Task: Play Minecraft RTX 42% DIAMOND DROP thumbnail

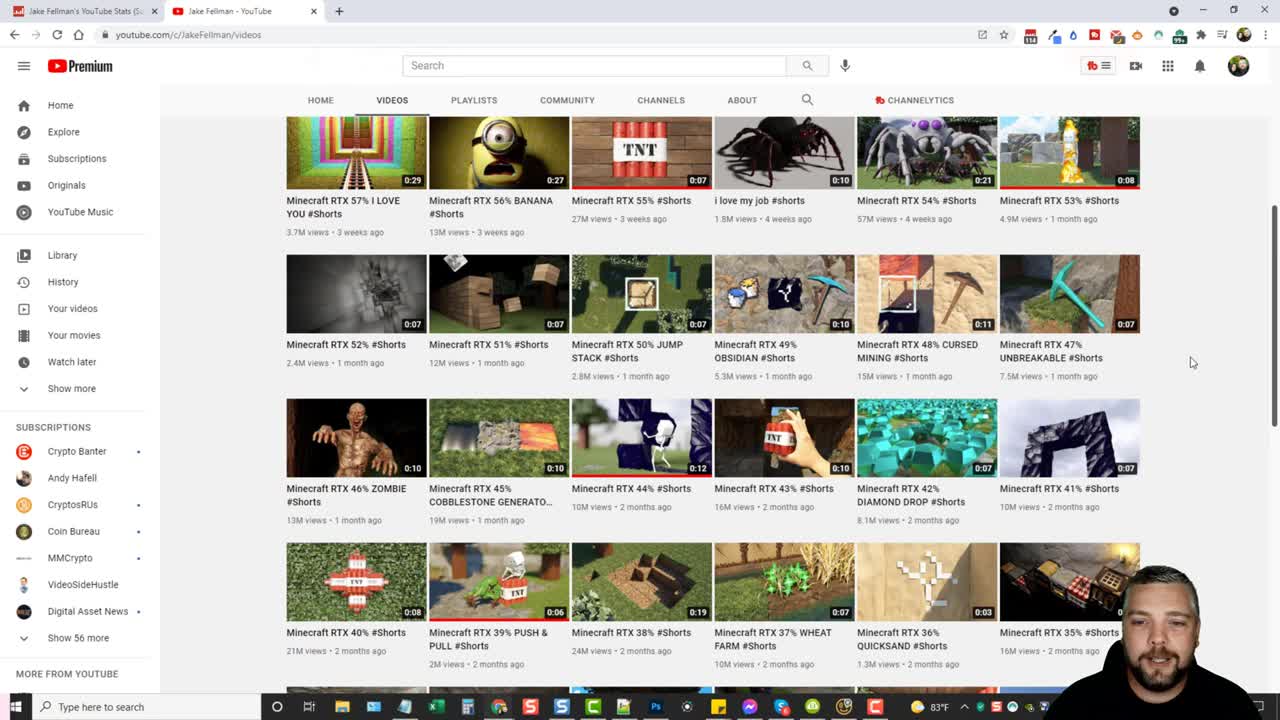Action: tap(927, 438)
